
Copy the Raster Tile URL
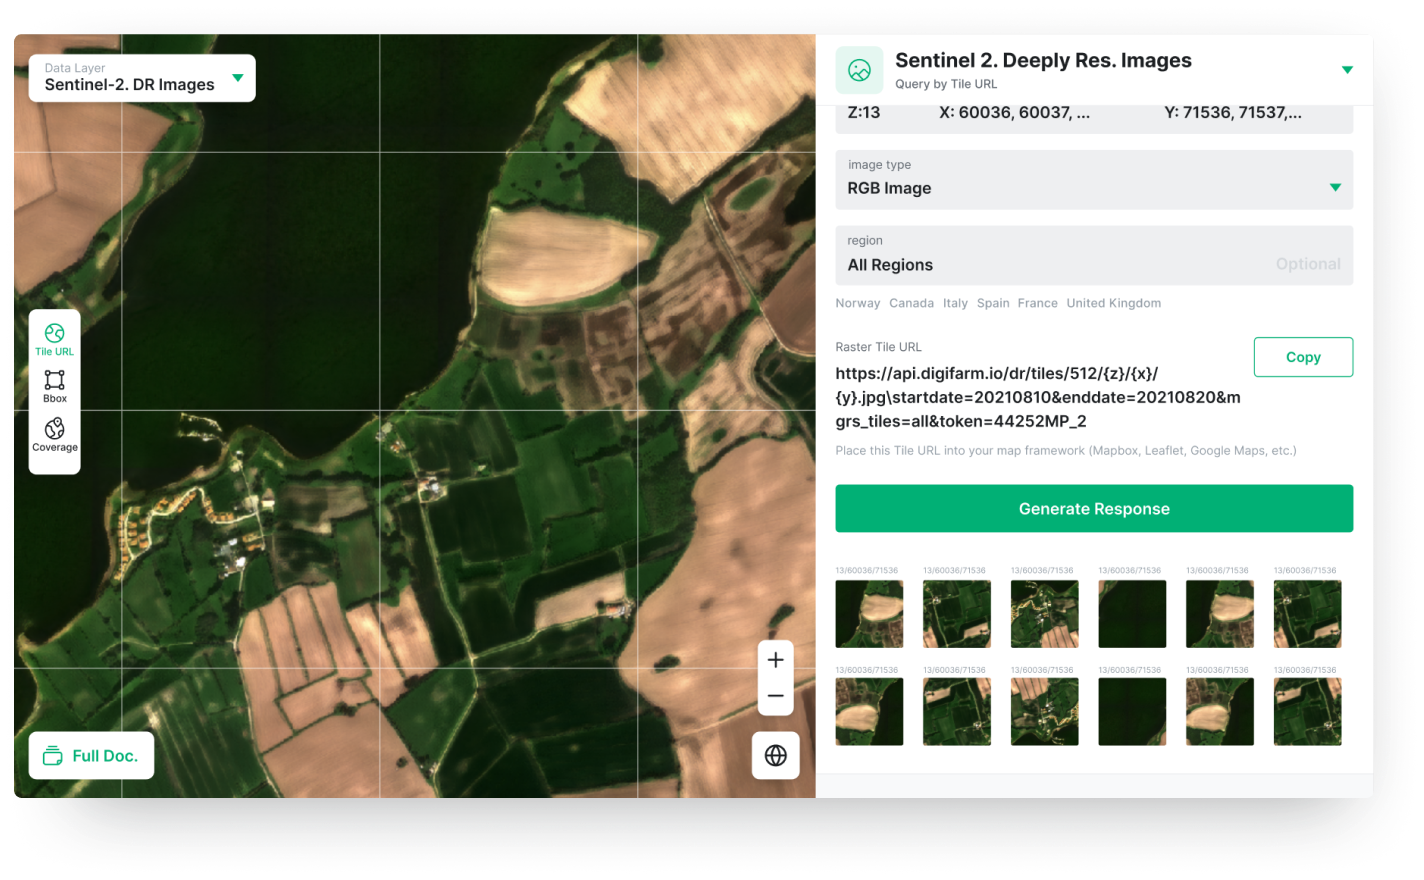coord(1303,357)
